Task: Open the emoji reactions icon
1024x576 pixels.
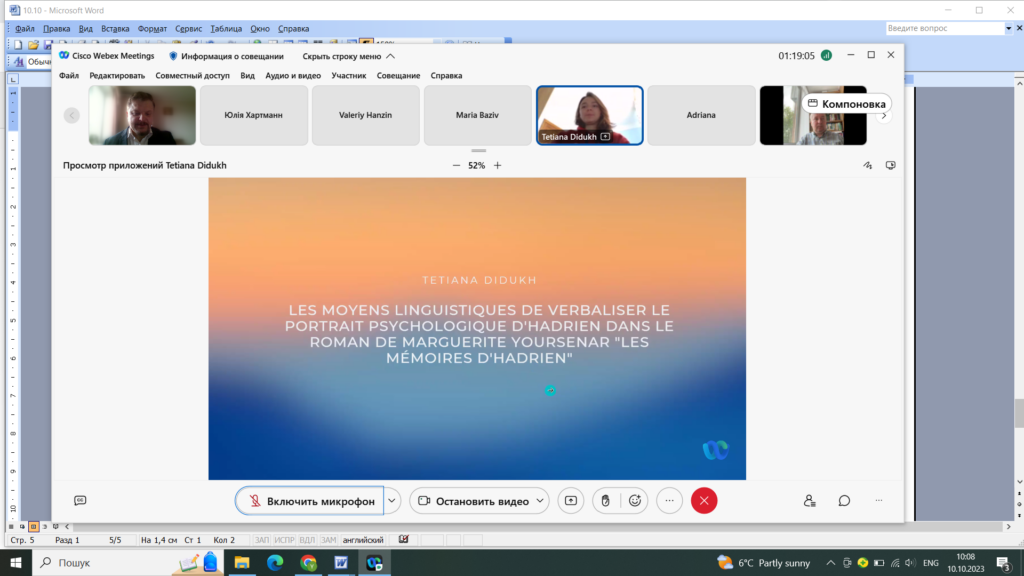Action: 635,501
